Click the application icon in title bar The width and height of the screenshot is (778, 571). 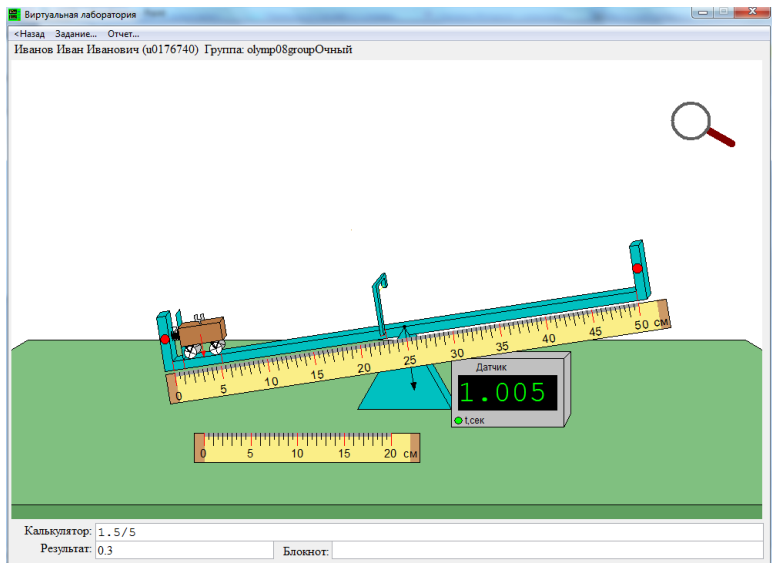tap(15, 14)
